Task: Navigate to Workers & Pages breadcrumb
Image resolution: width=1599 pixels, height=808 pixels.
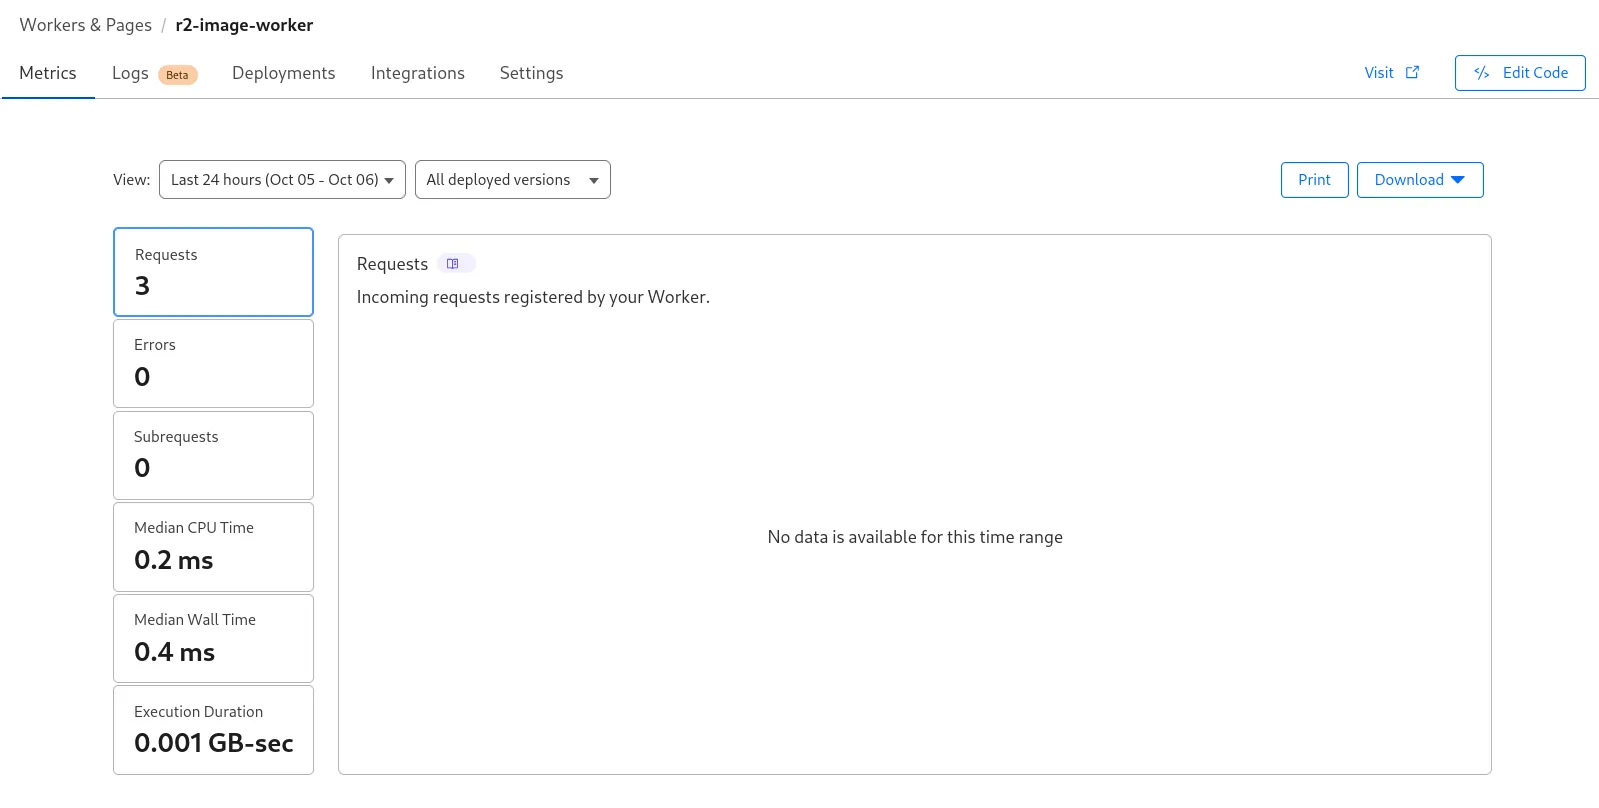Action: coord(86,25)
